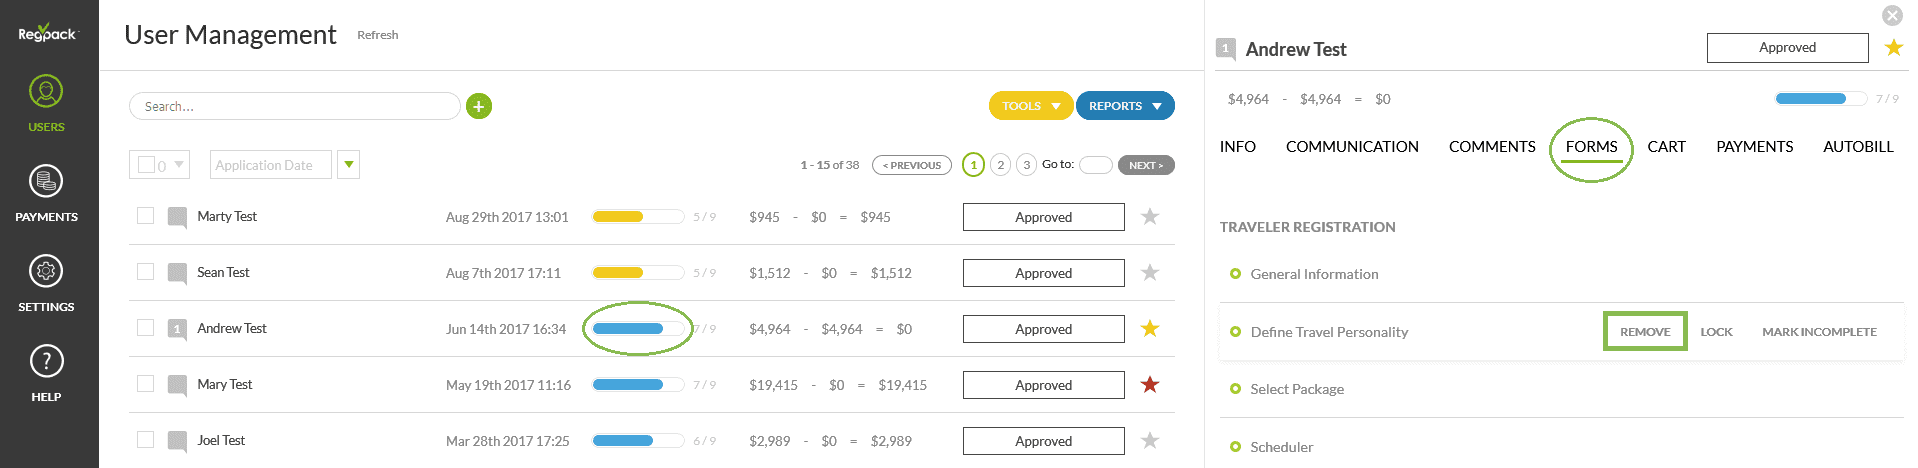Click the user Search field
This screenshot has height=468, width=1918.
click(x=295, y=106)
